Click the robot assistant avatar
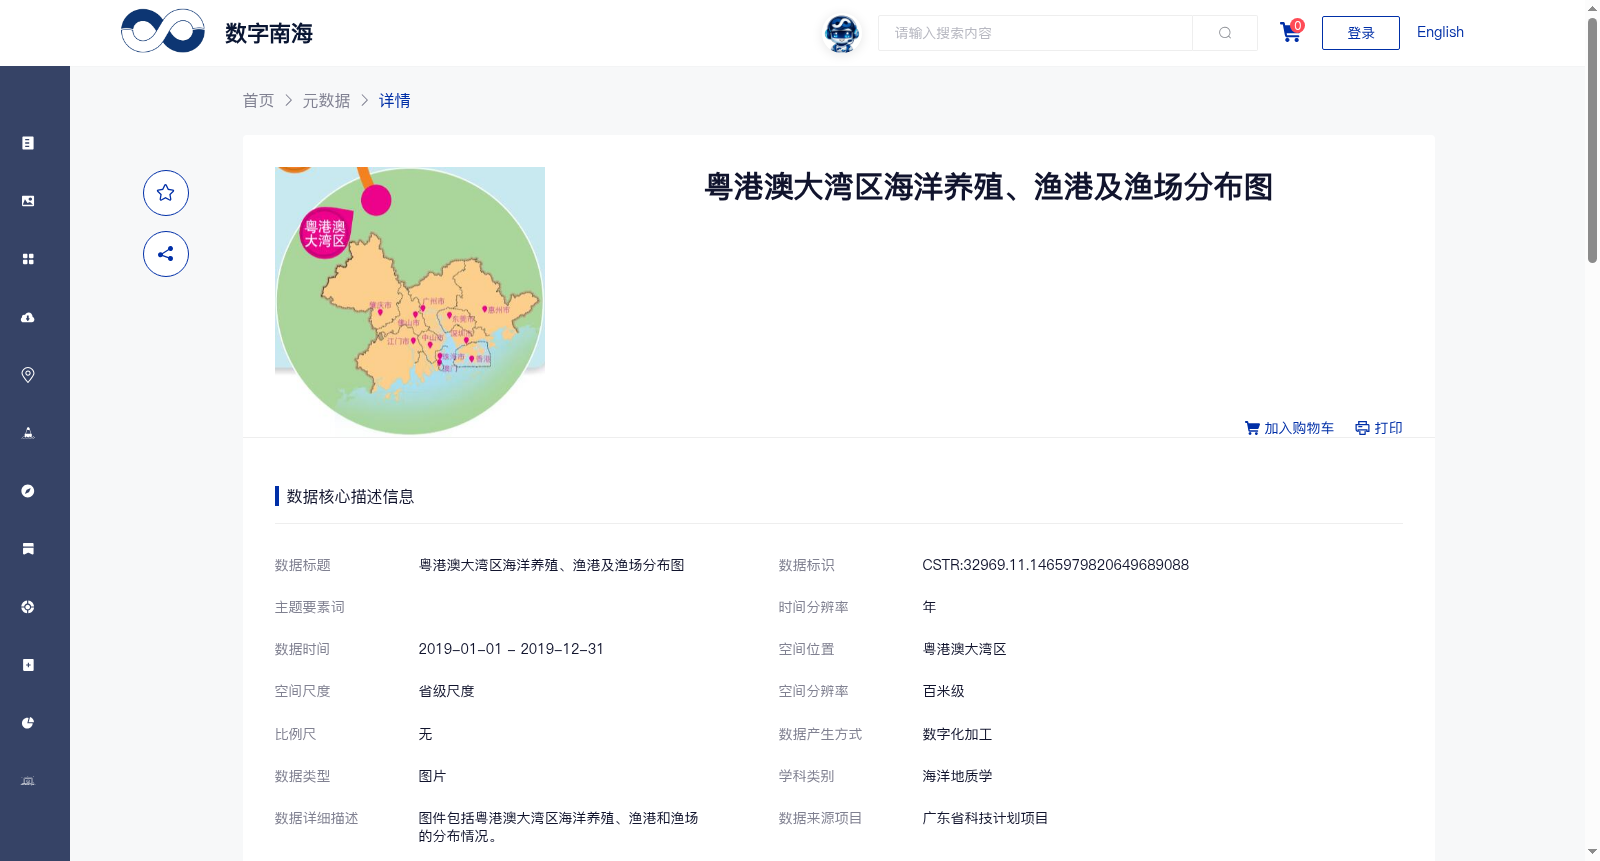This screenshot has width=1600, height=861. coord(842,33)
